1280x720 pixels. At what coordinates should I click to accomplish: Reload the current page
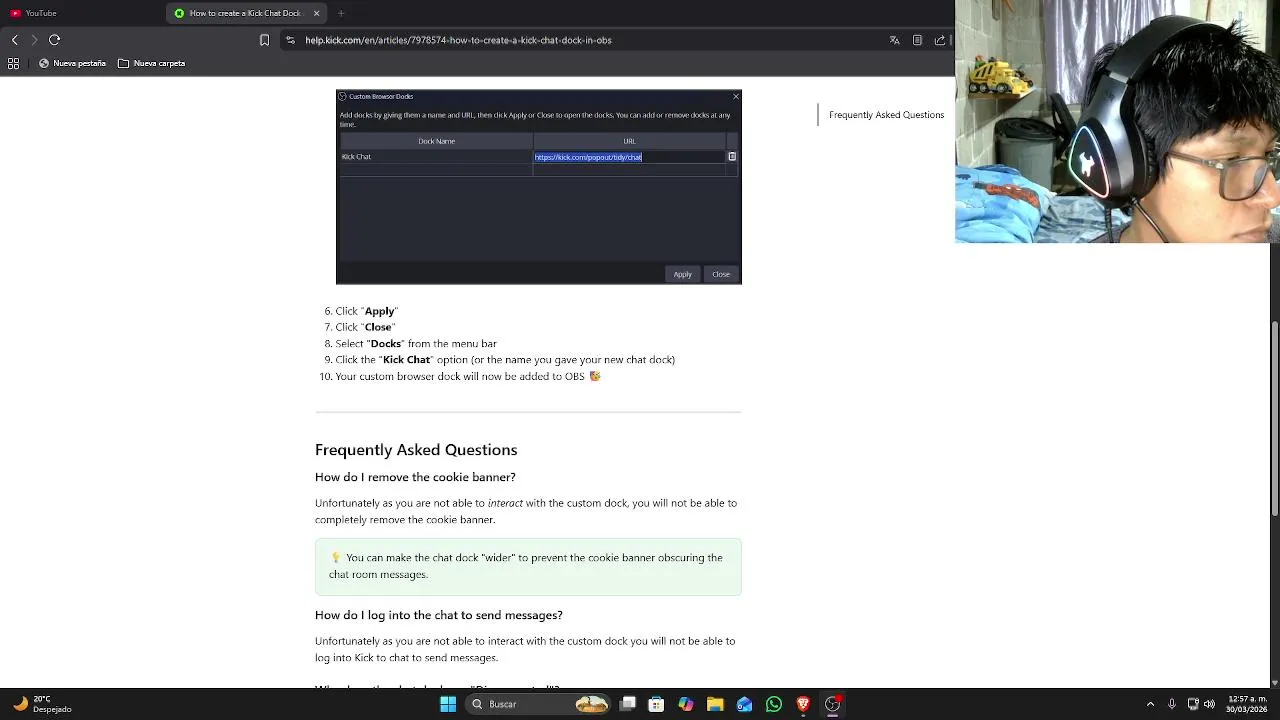point(55,40)
